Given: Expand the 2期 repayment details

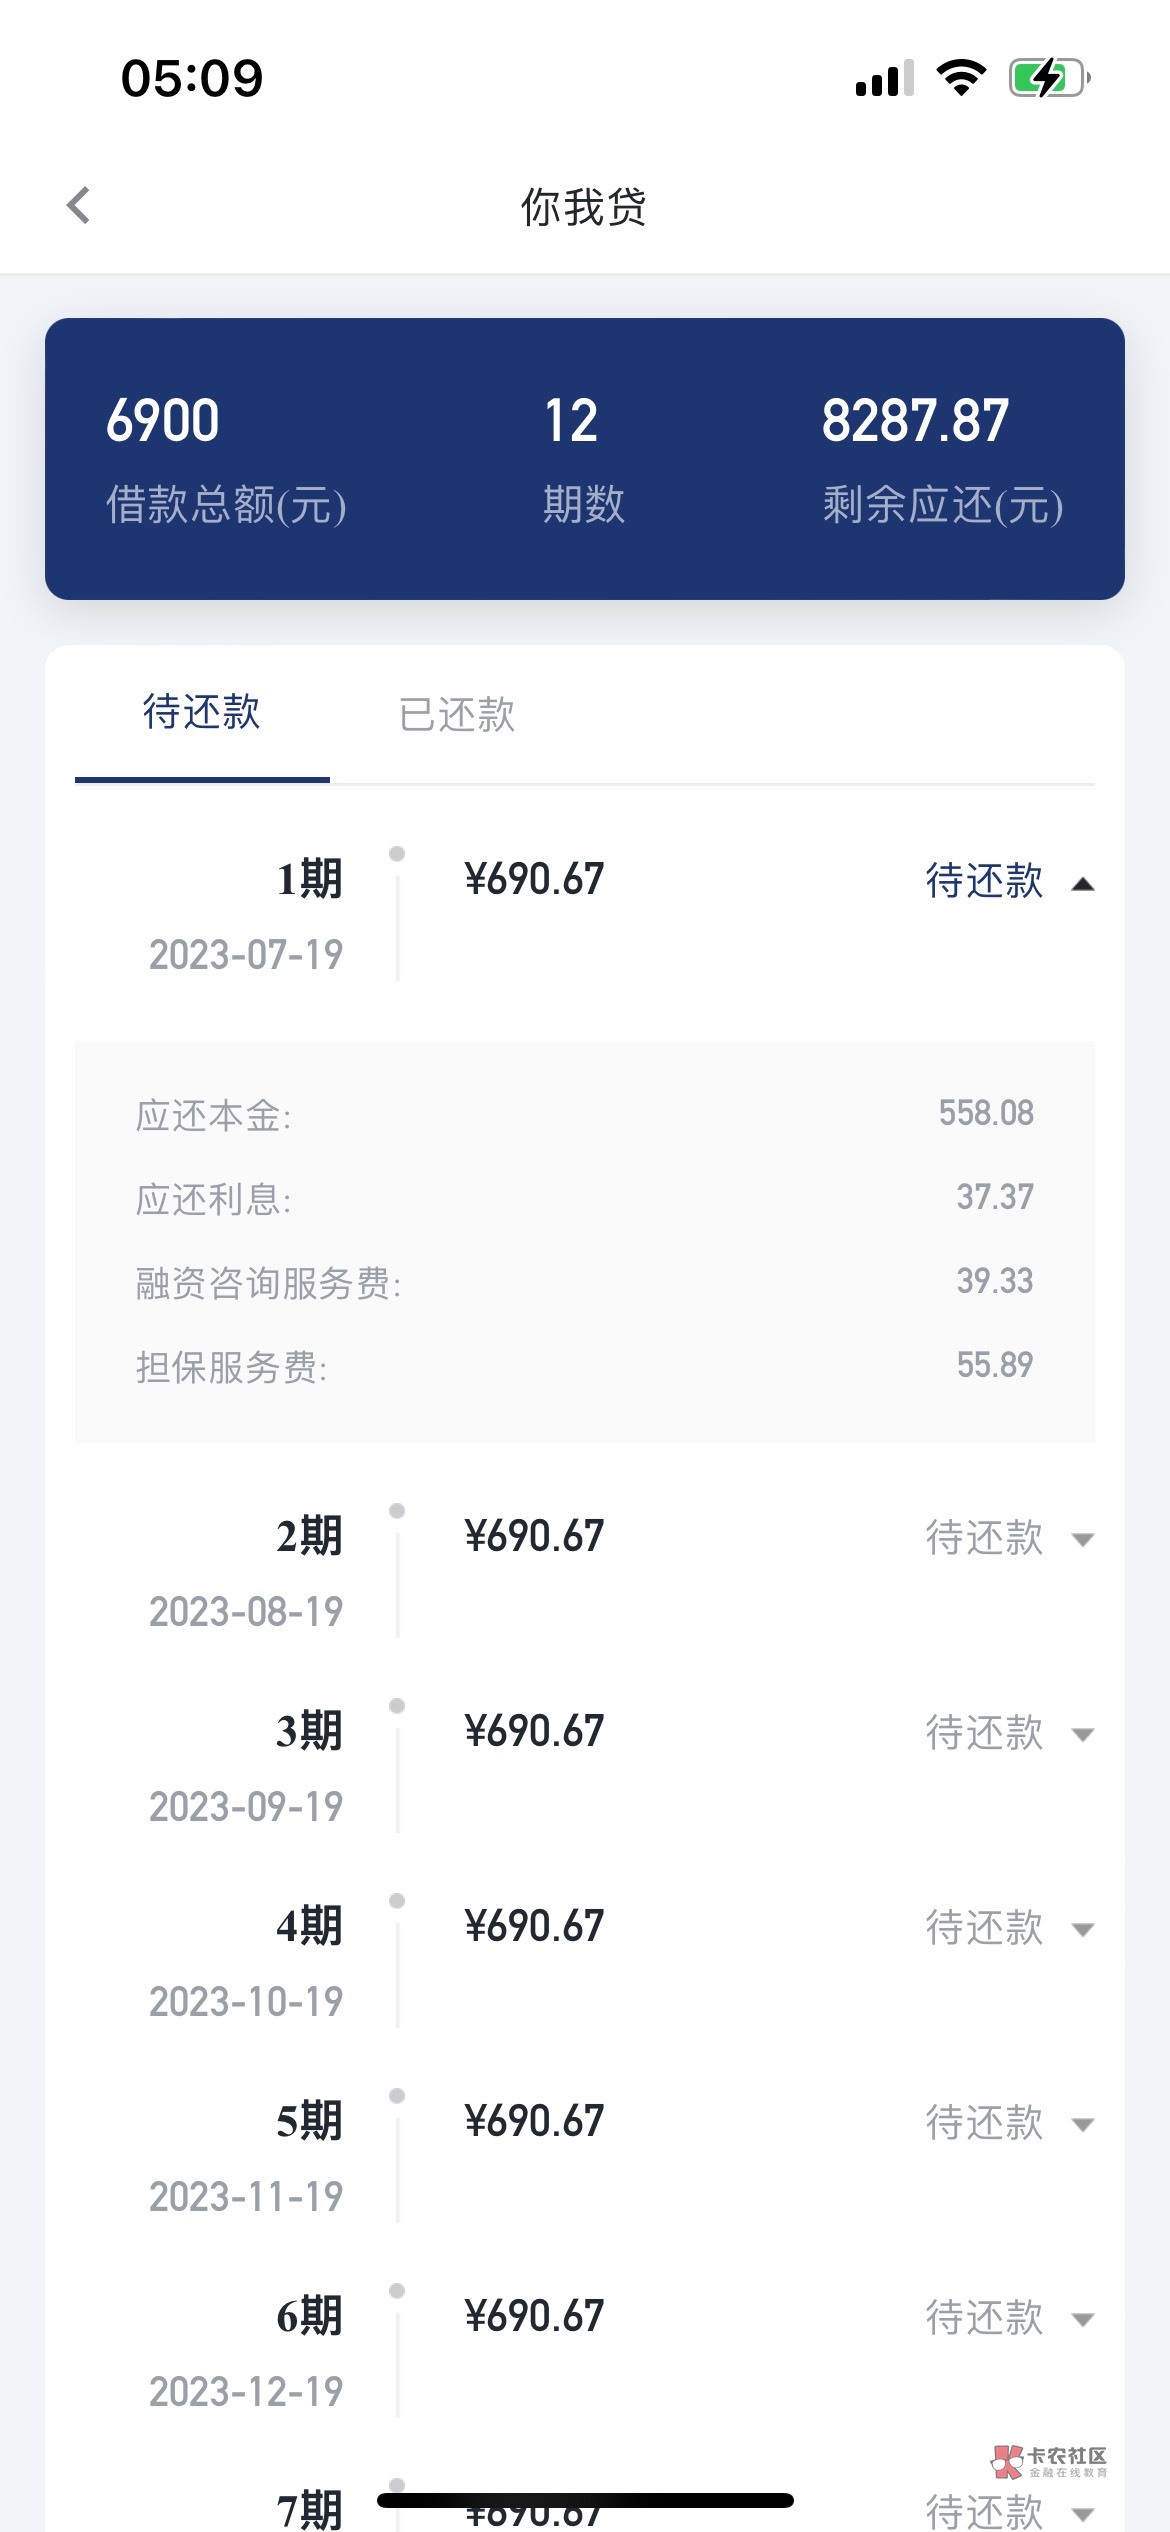Looking at the screenshot, I should (x=1082, y=1540).
